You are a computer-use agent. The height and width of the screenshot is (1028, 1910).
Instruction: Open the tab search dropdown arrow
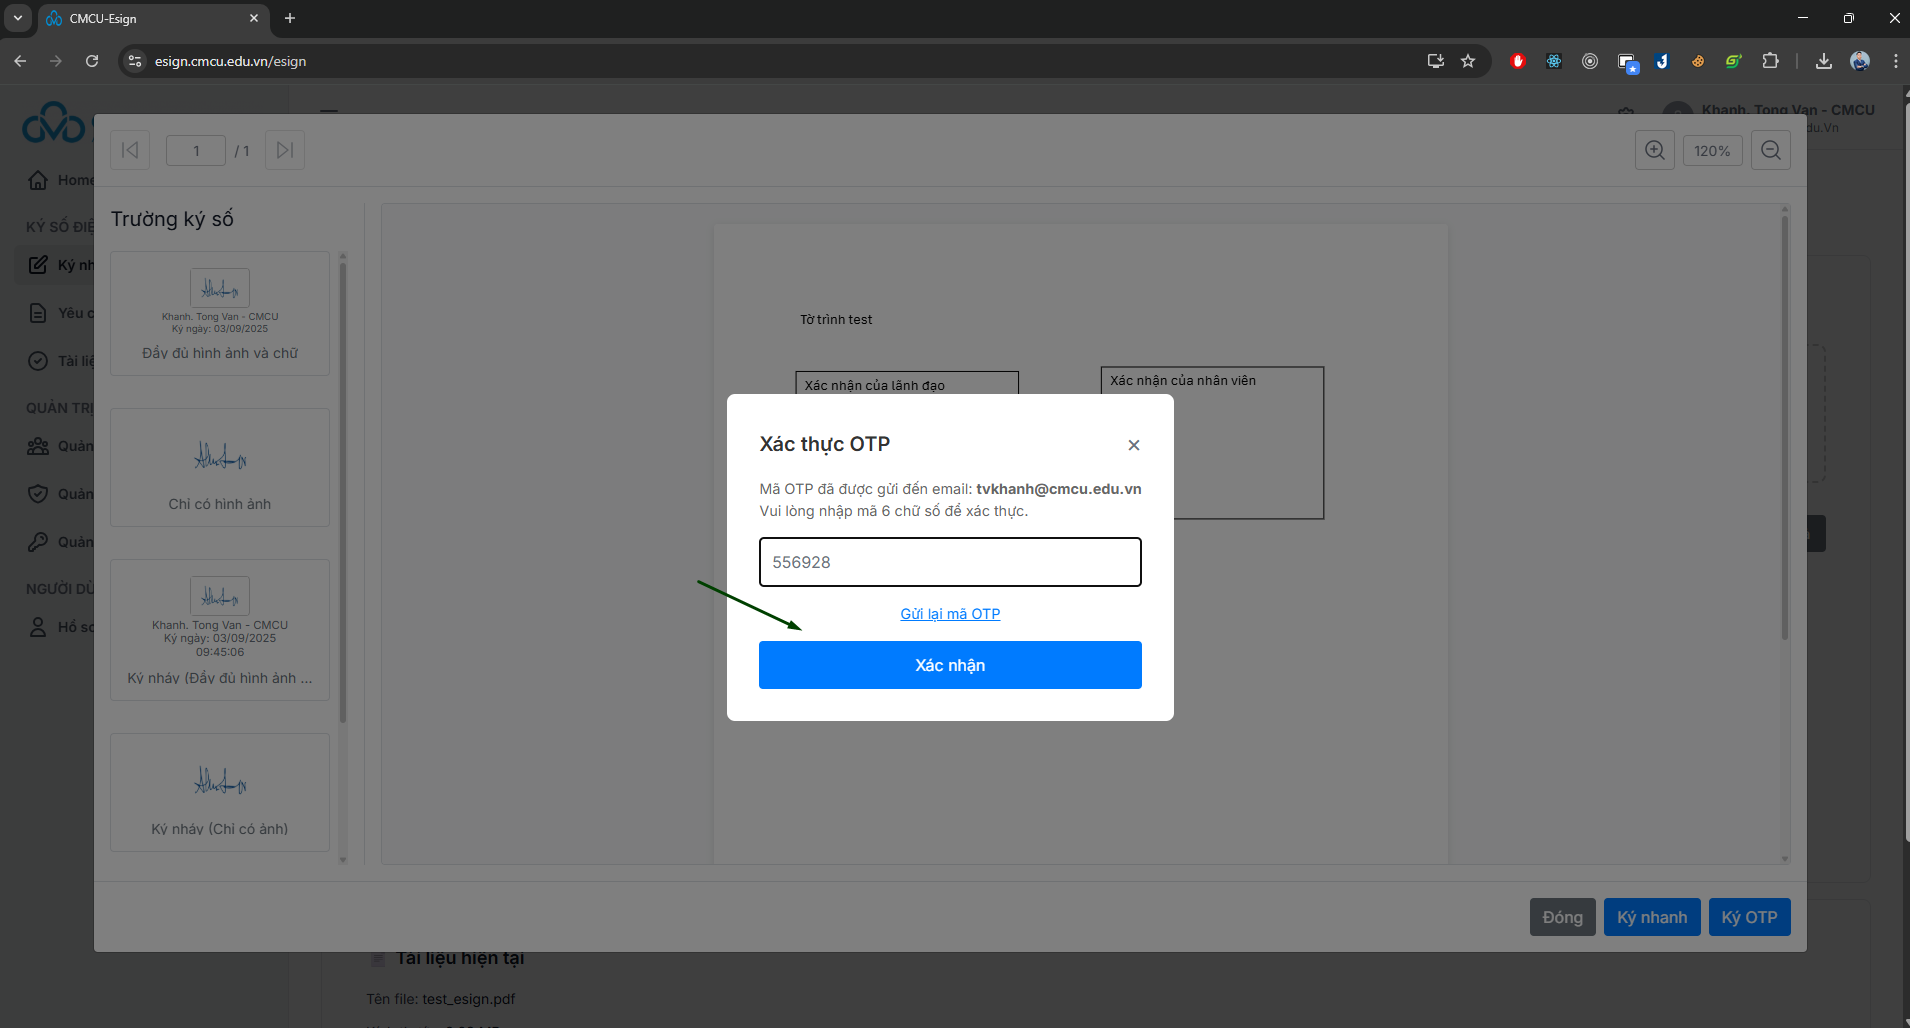point(18,18)
